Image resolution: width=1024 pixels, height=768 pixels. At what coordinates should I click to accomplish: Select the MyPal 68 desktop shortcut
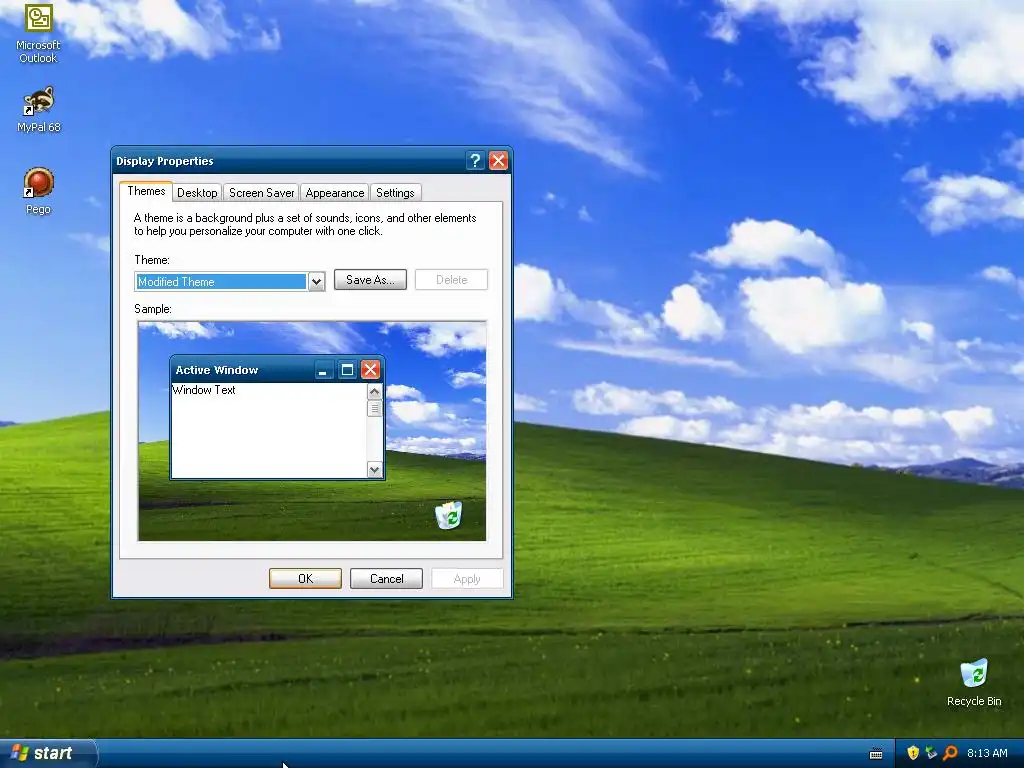38,109
